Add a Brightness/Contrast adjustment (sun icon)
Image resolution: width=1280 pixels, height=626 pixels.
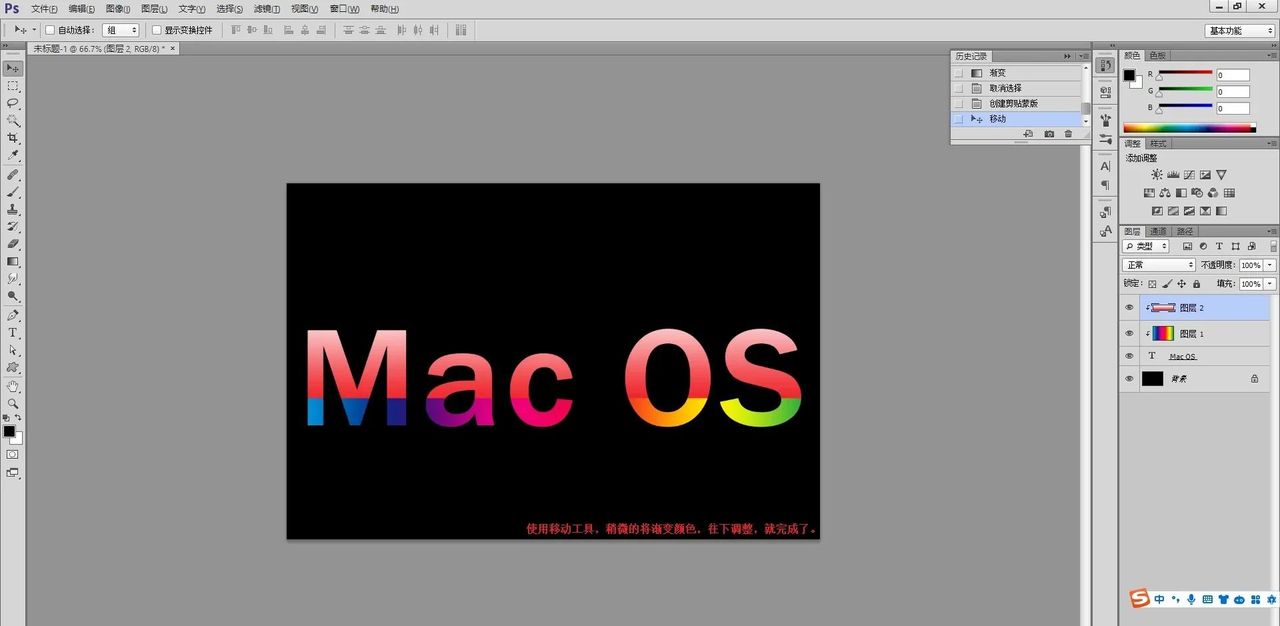(x=1157, y=175)
